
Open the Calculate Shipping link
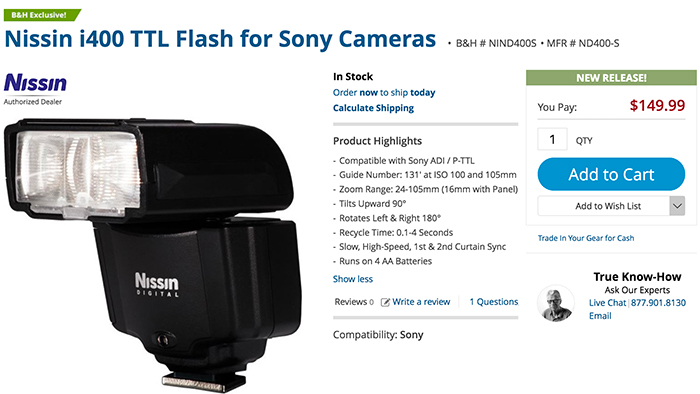pyautogui.click(x=373, y=108)
